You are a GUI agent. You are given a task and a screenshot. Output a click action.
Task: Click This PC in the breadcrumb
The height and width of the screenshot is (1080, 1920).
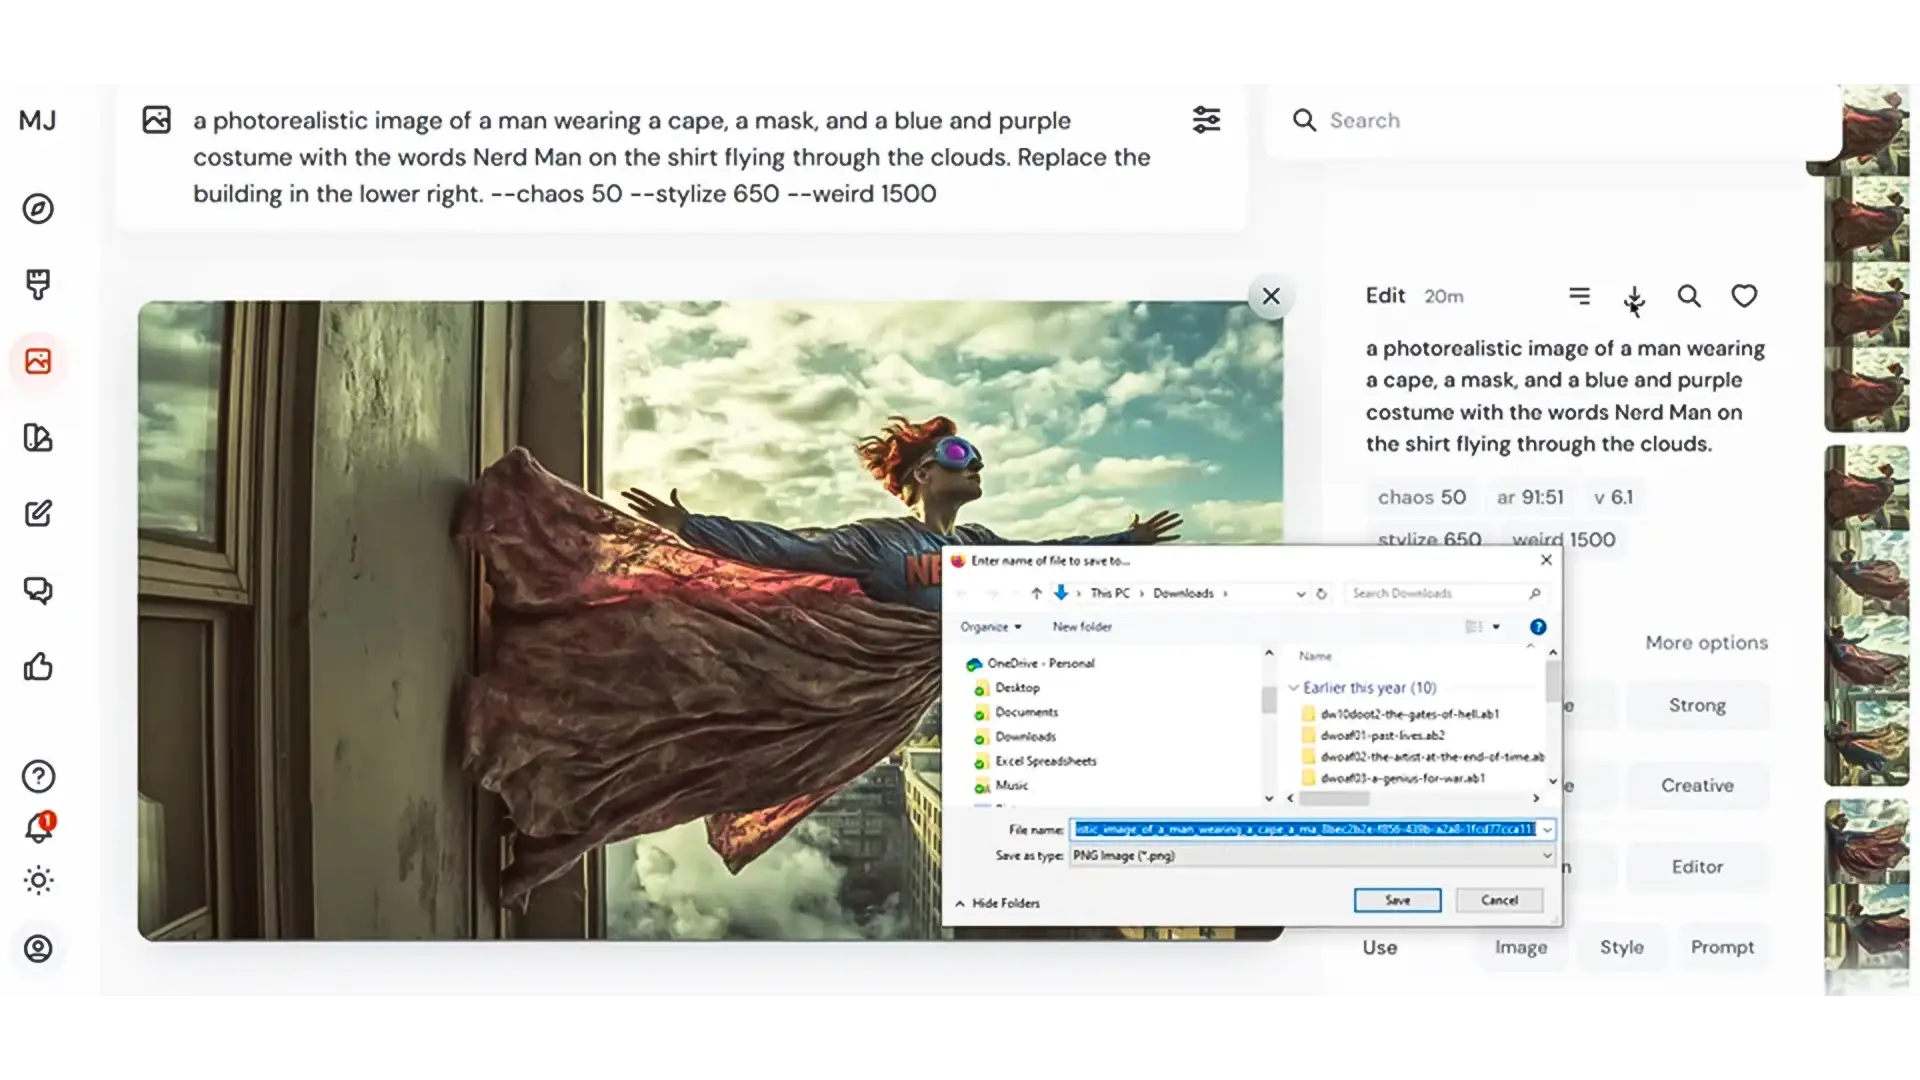(1110, 594)
